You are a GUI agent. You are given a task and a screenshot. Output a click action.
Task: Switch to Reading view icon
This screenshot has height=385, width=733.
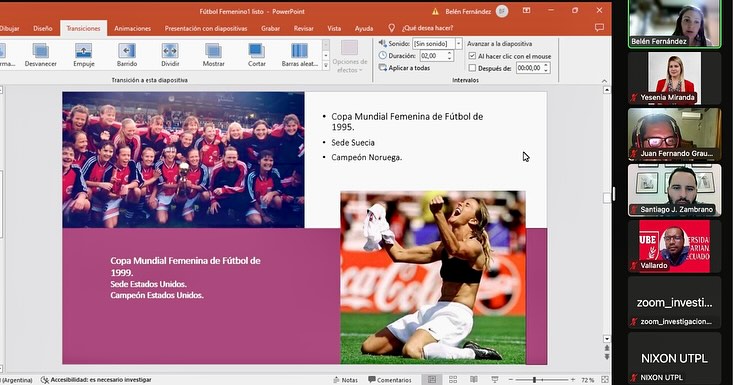[x=474, y=379]
